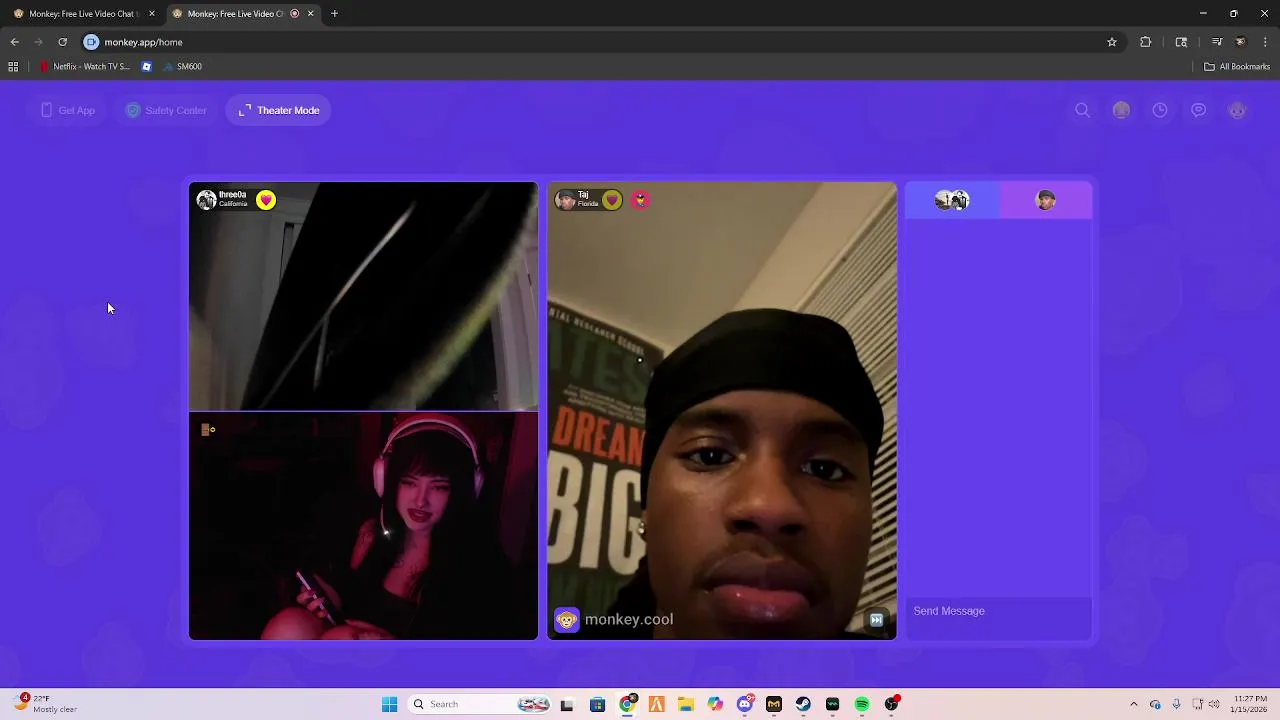Open Spotify from the taskbar

click(862, 704)
